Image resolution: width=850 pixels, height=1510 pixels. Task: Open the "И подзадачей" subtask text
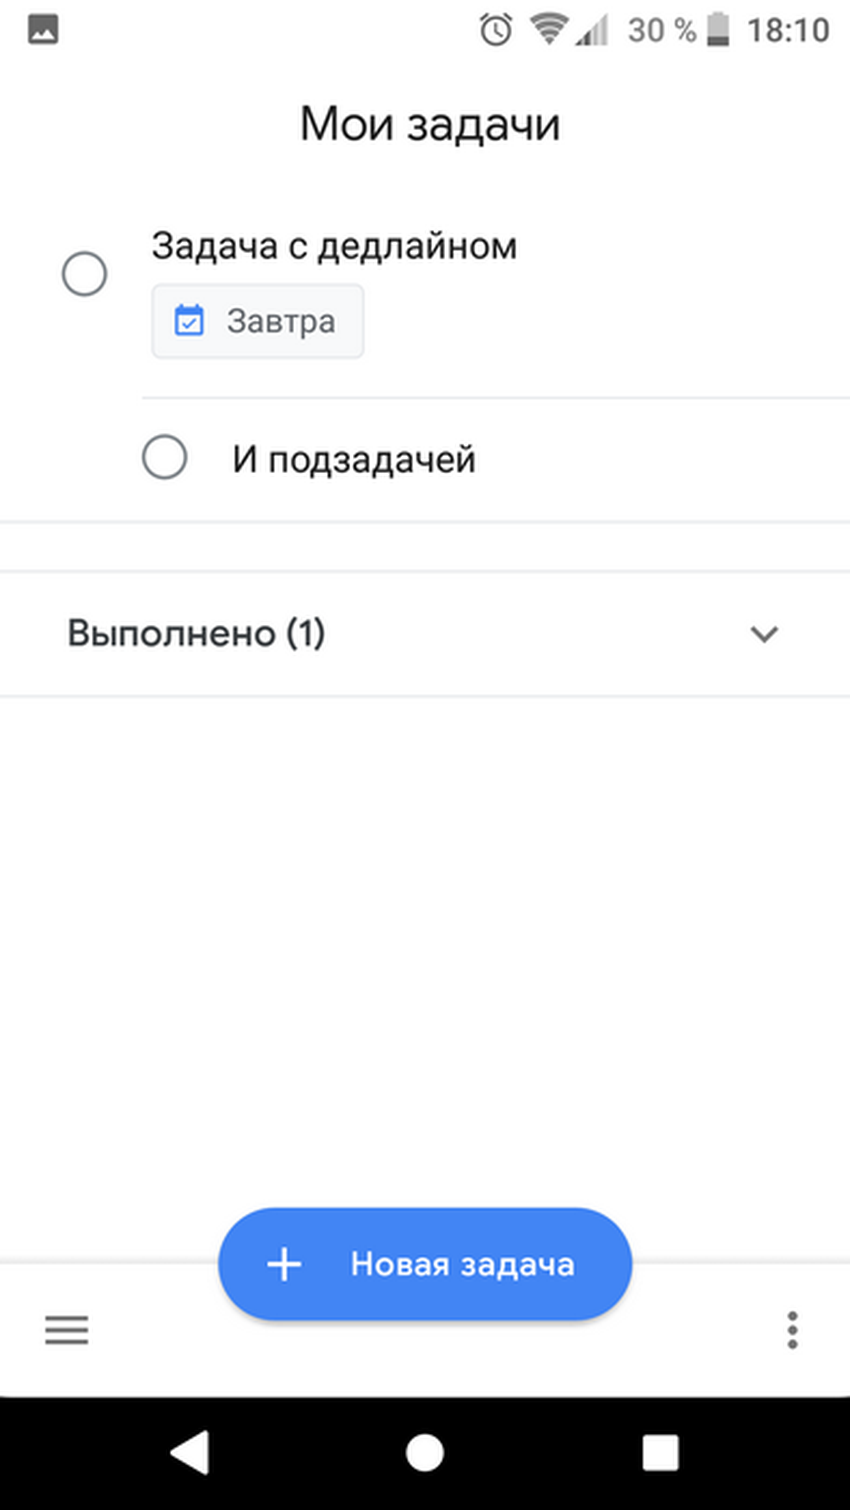tap(354, 460)
